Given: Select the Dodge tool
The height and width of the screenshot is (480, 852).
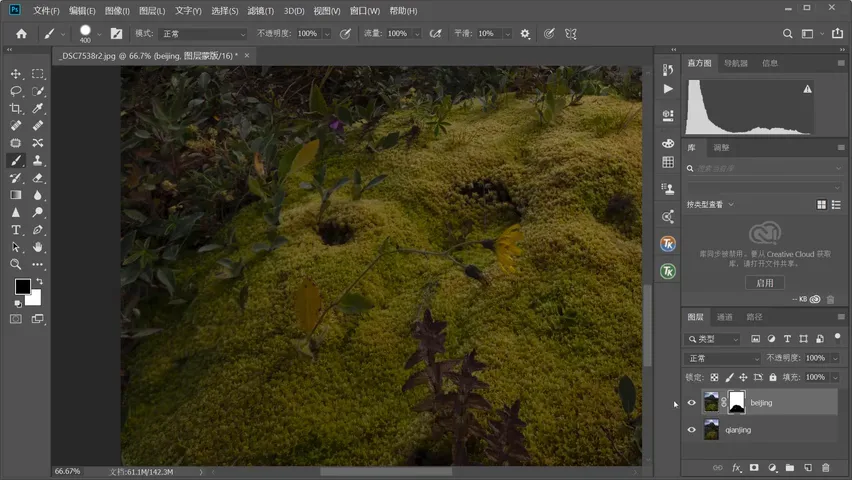Looking at the screenshot, I should [37, 213].
